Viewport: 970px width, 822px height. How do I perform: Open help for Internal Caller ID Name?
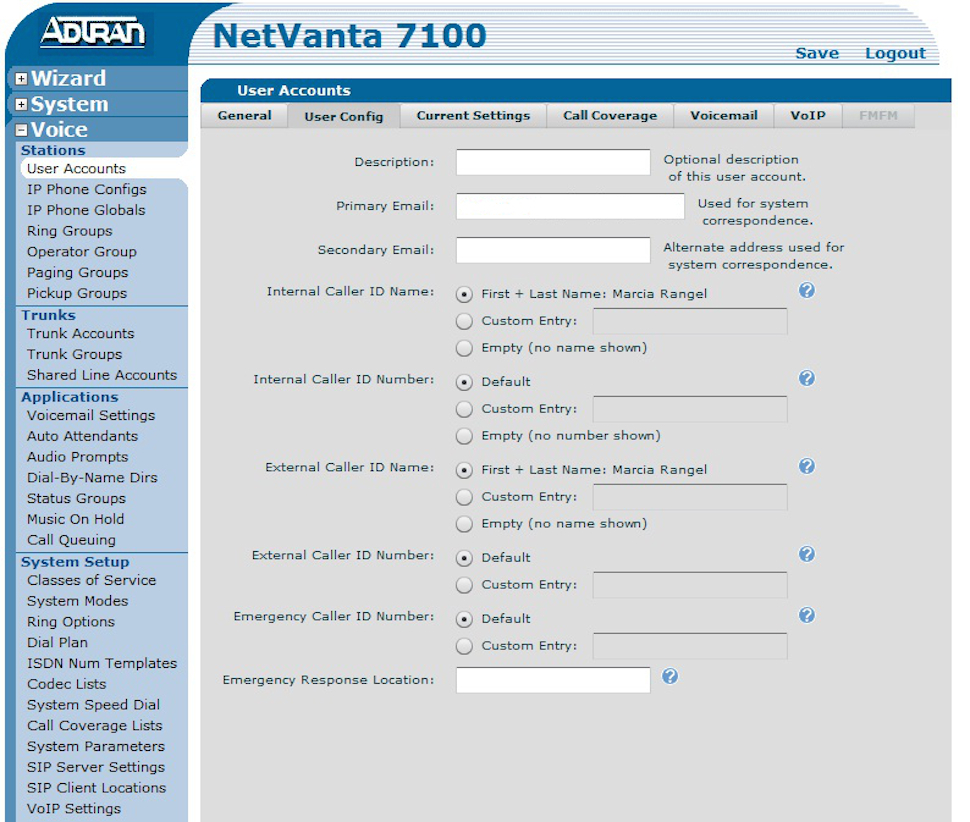[x=807, y=290]
